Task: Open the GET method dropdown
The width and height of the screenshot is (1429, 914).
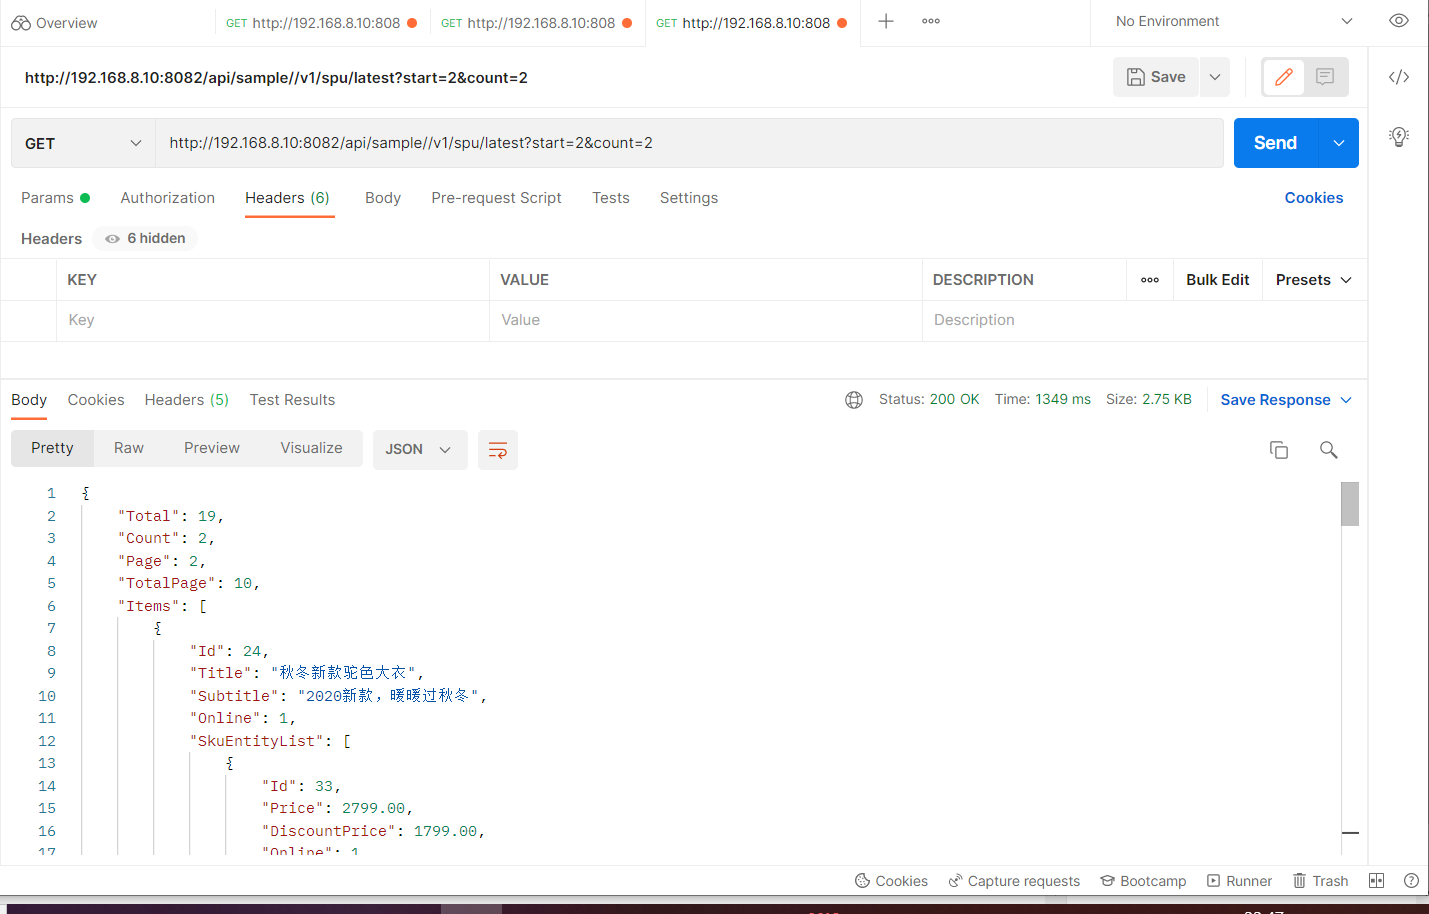Action: pyautogui.click(x=82, y=142)
